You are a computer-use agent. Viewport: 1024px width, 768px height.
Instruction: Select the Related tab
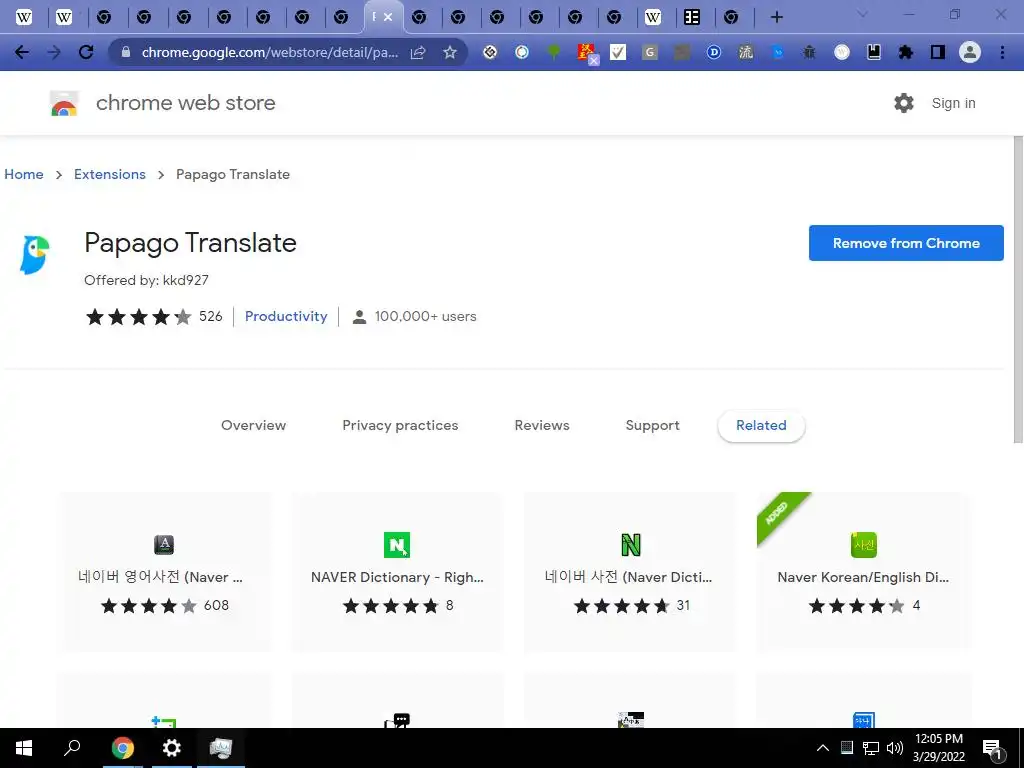(x=761, y=425)
